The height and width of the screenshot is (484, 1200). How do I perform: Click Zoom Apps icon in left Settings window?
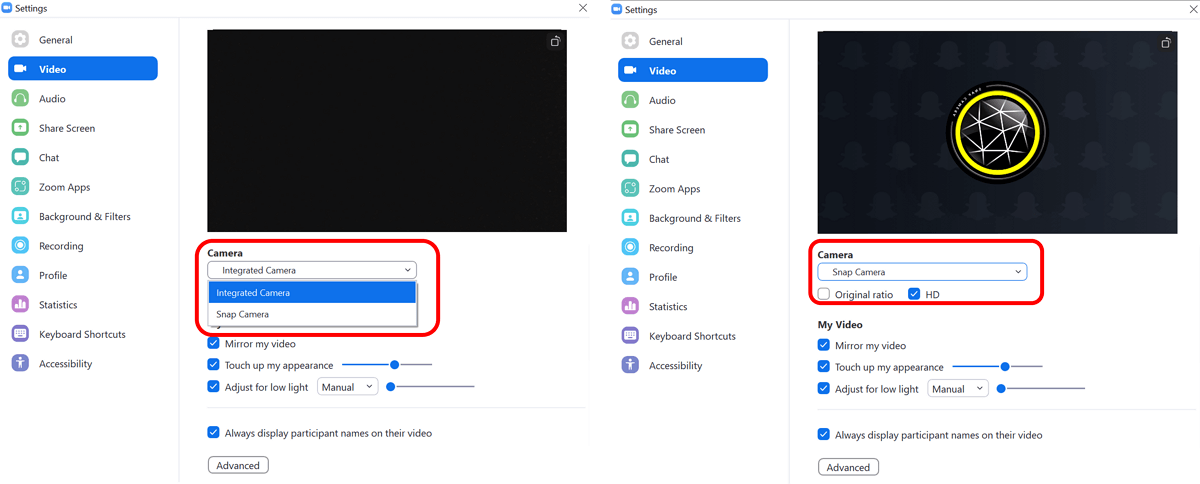(x=20, y=187)
